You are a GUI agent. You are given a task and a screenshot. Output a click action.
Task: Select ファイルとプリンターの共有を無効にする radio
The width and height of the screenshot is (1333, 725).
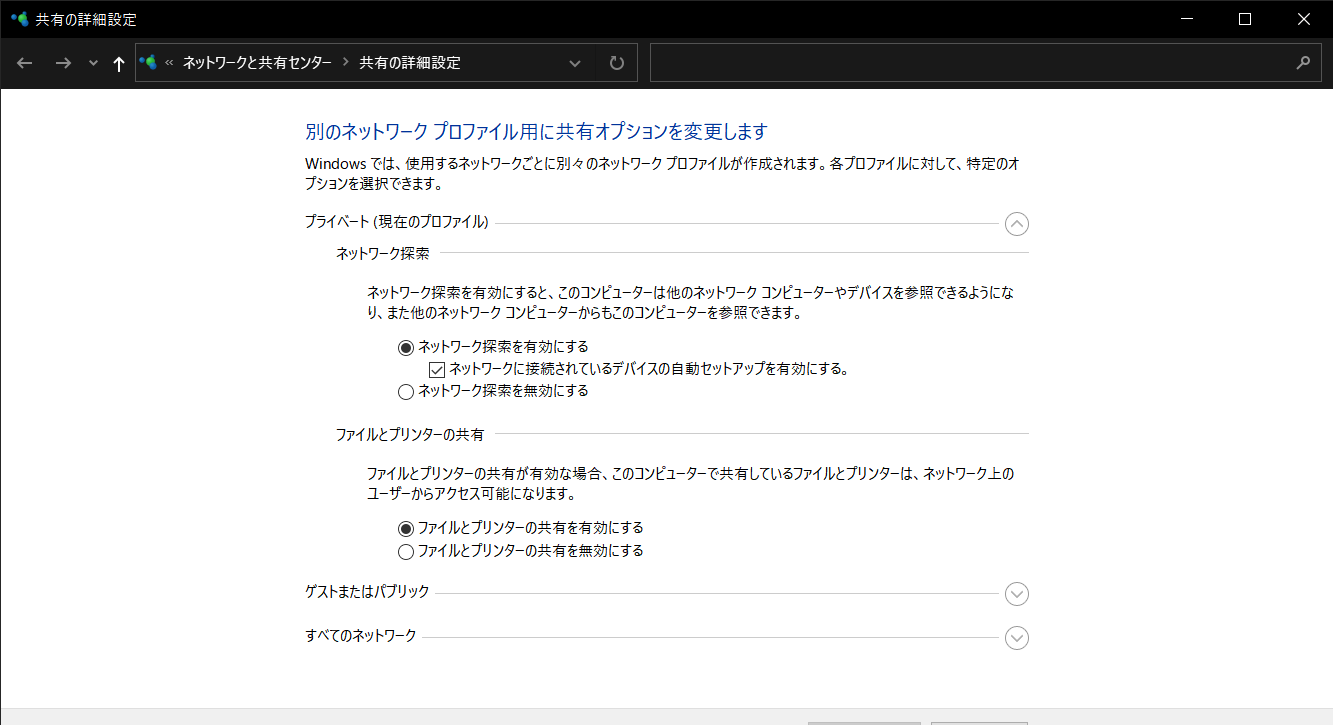(405, 551)
